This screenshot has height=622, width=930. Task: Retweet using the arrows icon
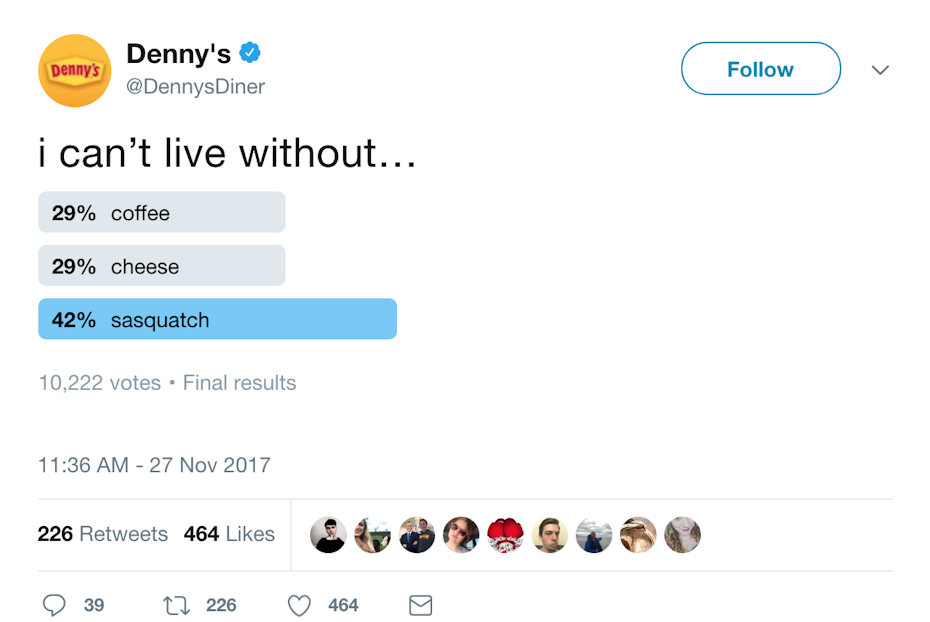click(x=176, y=605)
